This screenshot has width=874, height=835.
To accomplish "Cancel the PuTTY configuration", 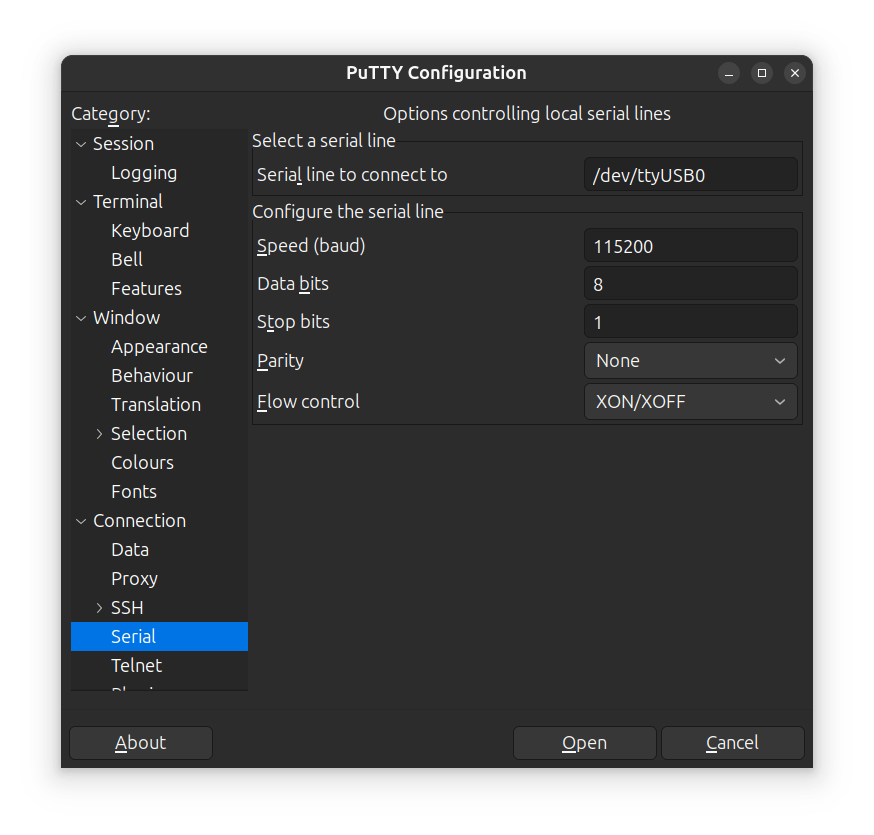I will coord(732,743).
